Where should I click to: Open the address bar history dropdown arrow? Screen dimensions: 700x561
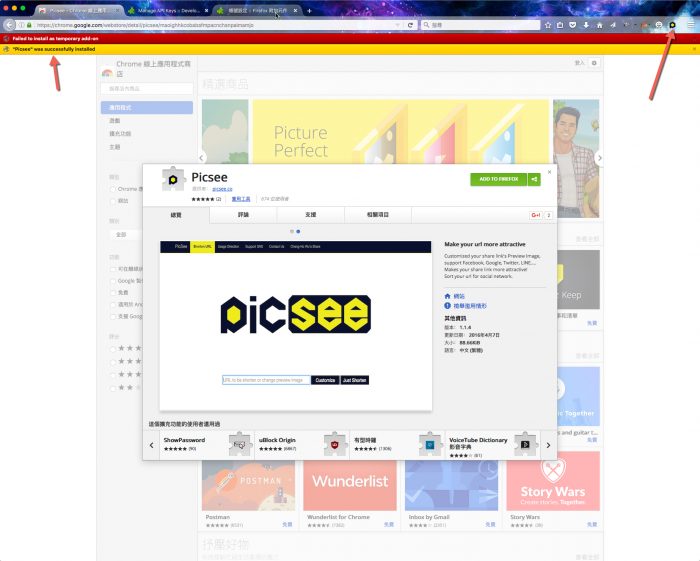(397, 25)
